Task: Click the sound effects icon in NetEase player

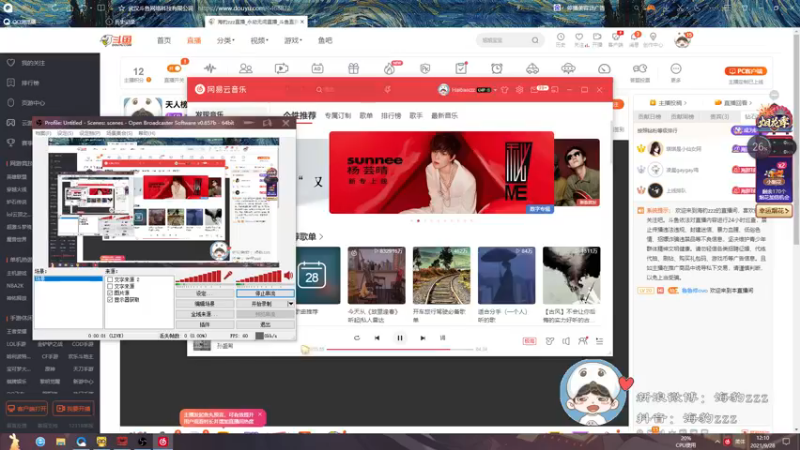Action: click(x=549, y=341)
